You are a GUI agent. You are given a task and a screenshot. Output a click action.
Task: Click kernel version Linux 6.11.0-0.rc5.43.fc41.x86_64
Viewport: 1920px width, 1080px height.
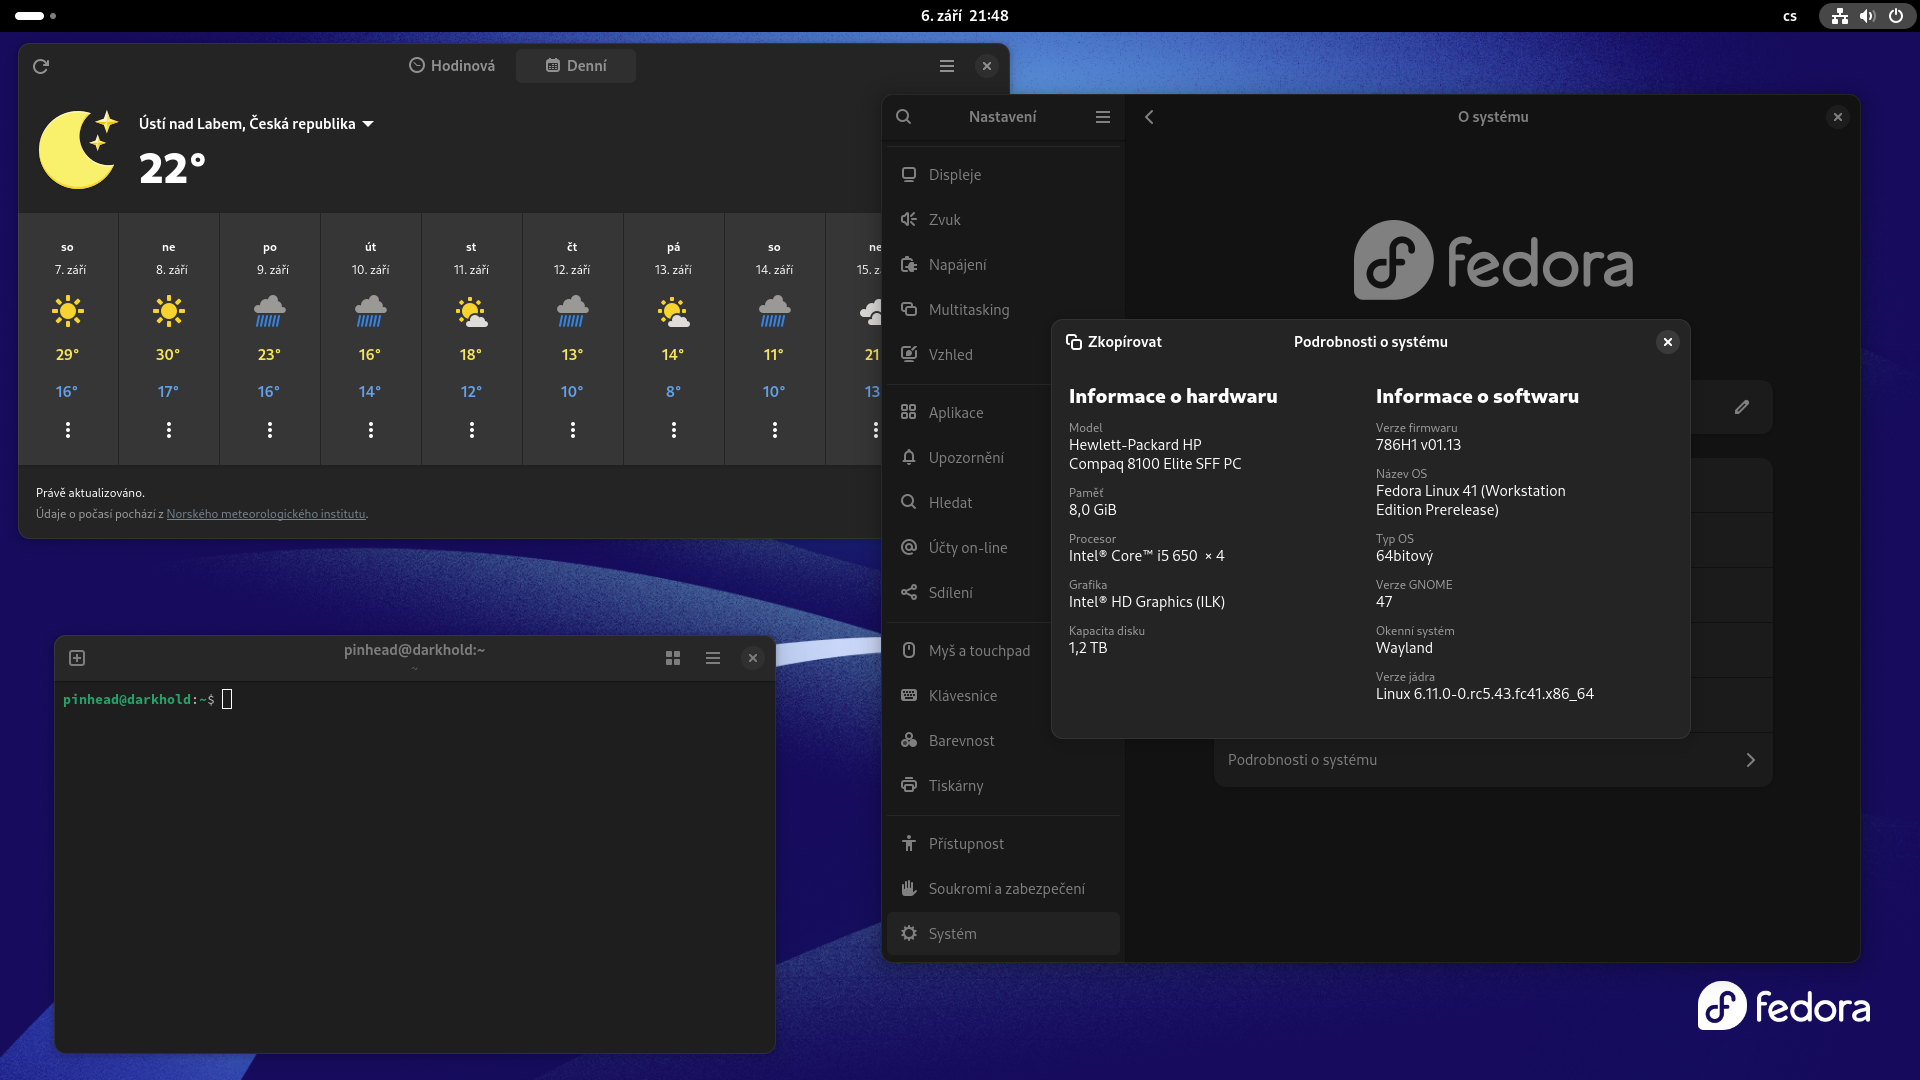tap(1485, 694)
